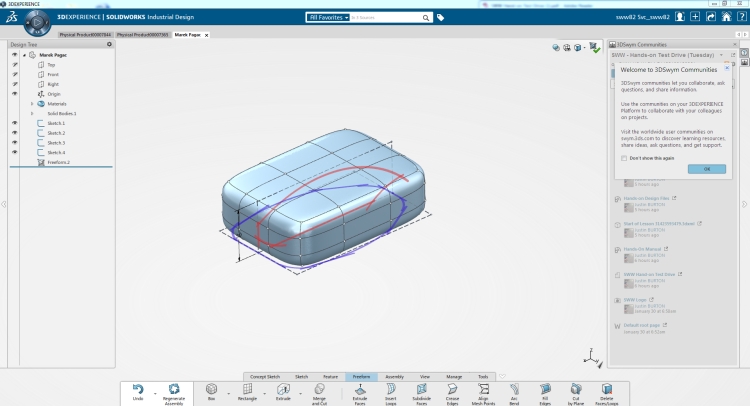Click the Cut by Plane tool
The image size is (750, 406).
(x=576, y=388)
